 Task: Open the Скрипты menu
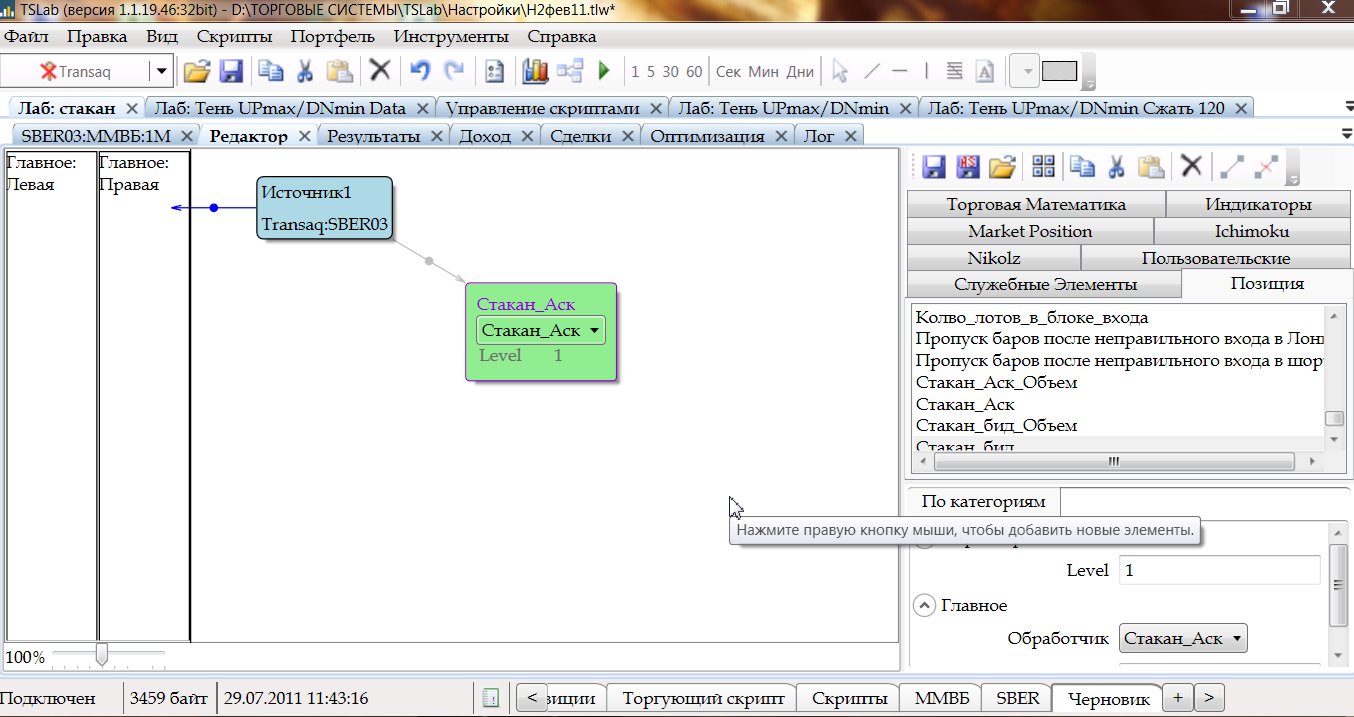tap(234, 37)
